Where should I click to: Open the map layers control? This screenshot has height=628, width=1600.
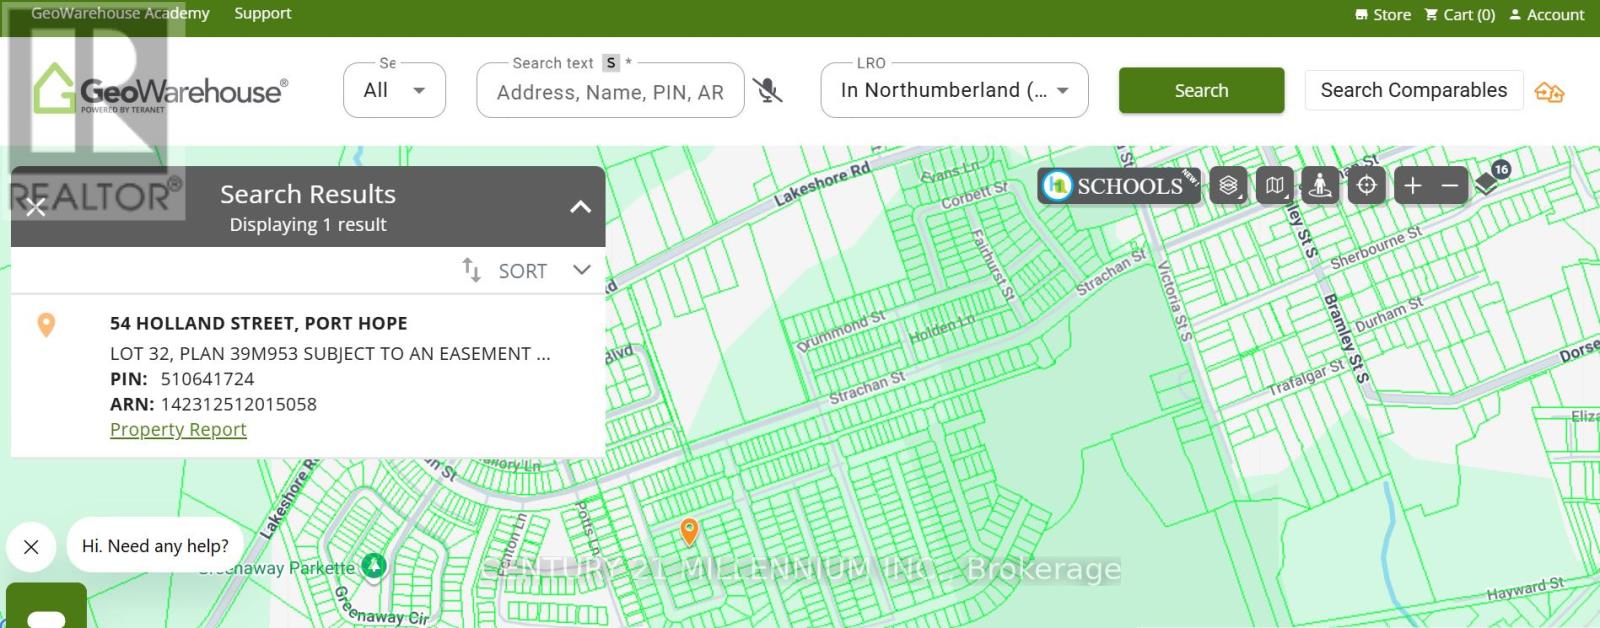(x=1228, y=186)
